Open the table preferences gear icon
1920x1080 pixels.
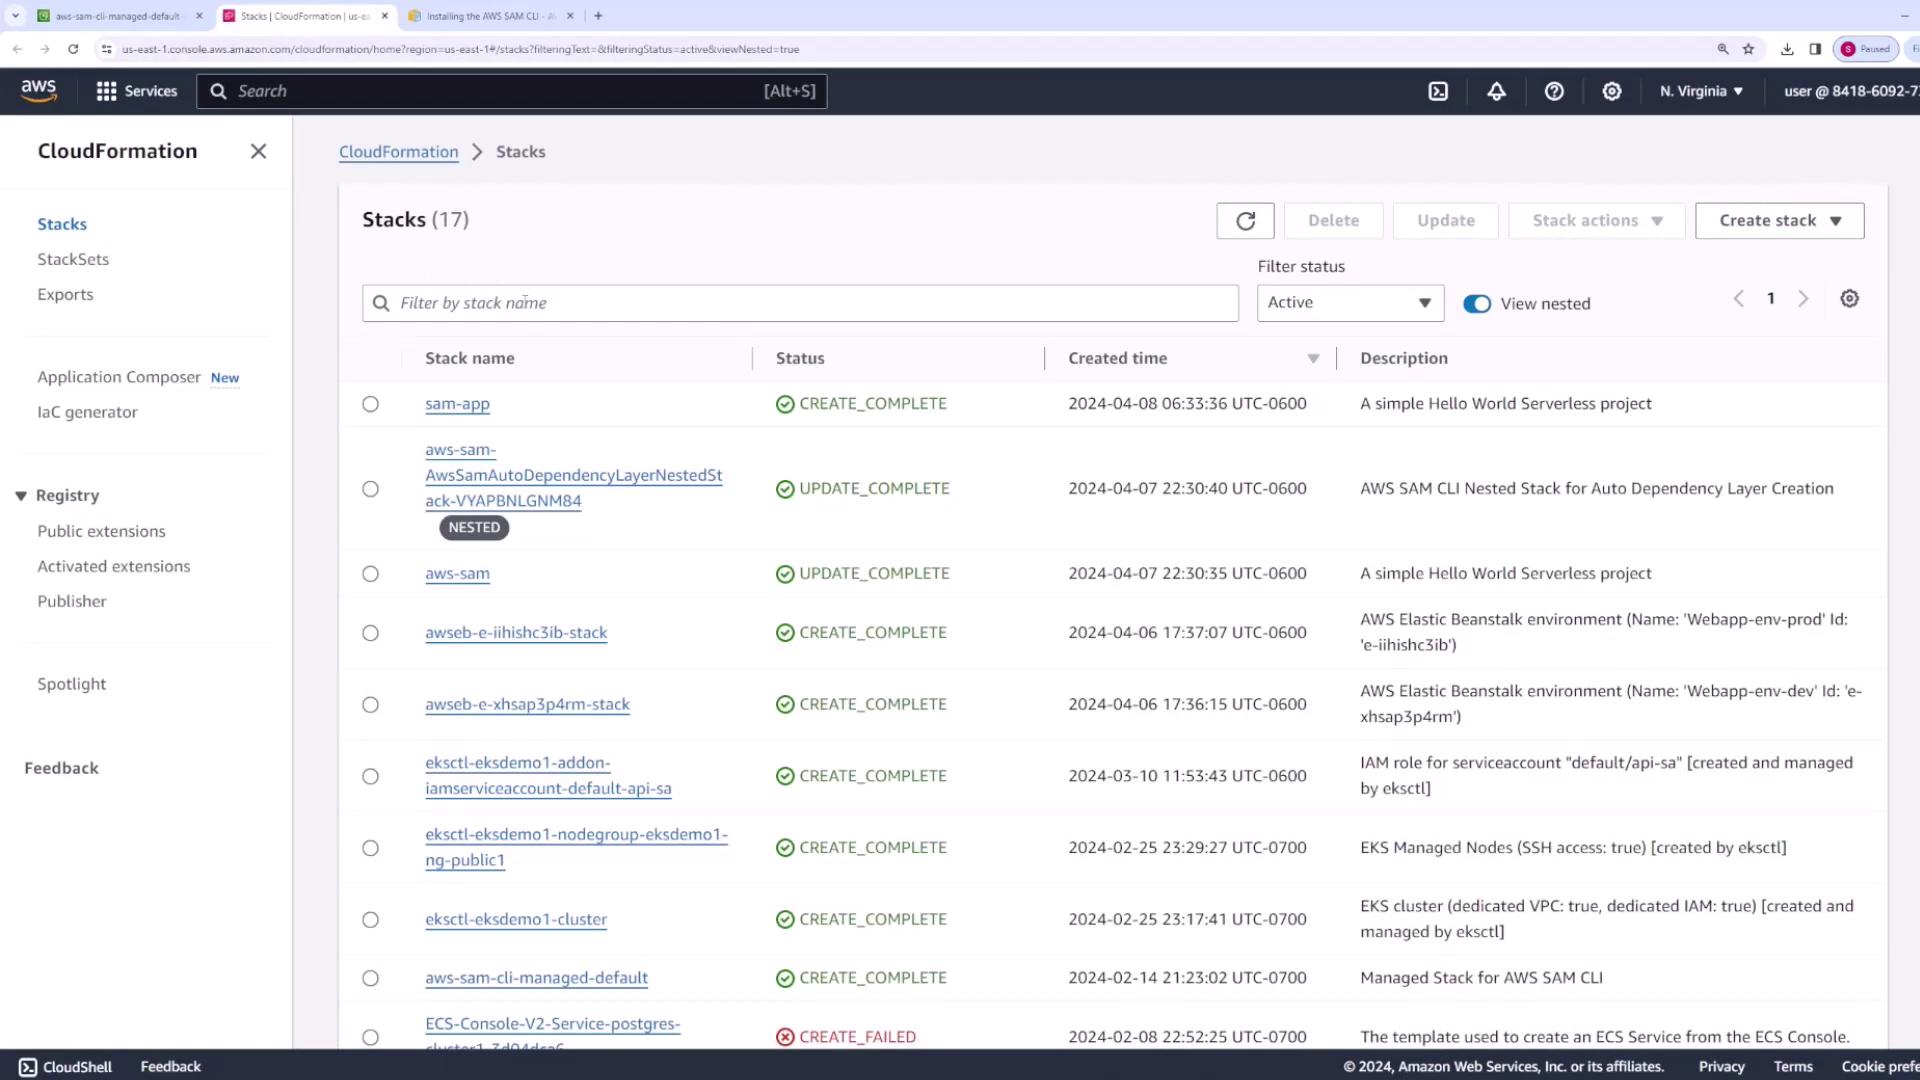click(1849, 299)
